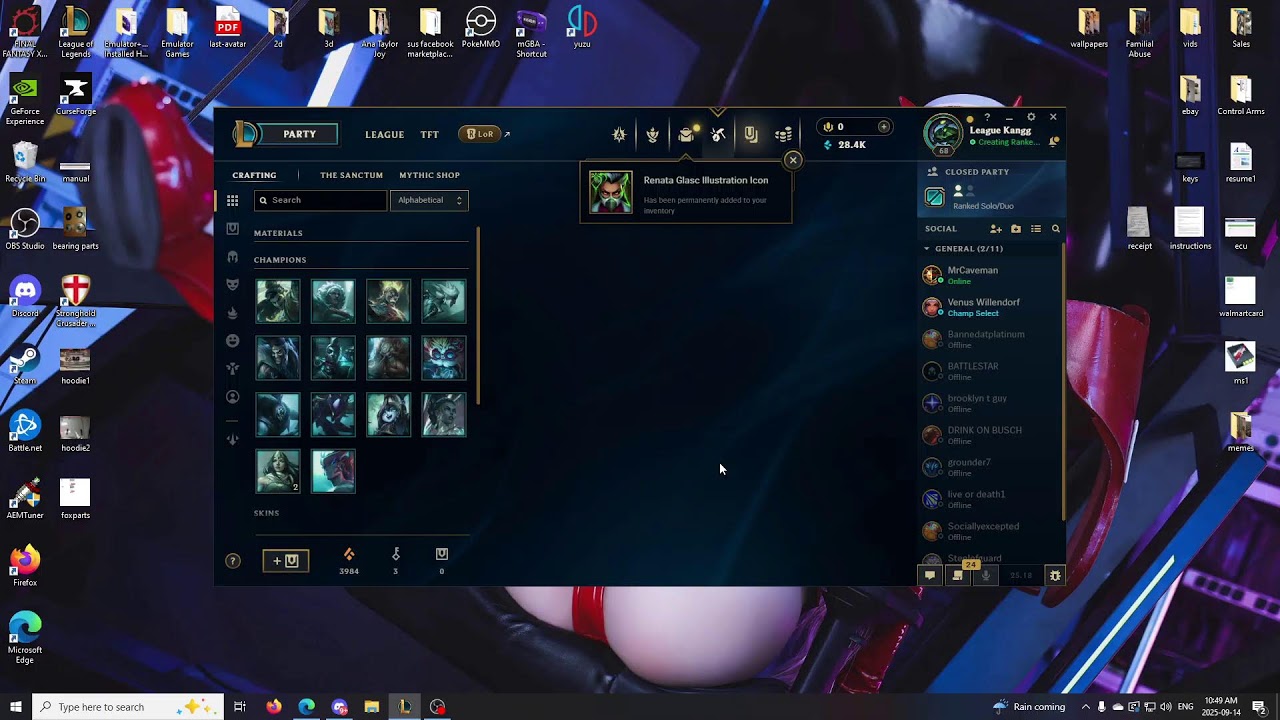Screen dimensions: 1280x720
Task: Toggle the microphone mute button
Action: pos(985,575)
